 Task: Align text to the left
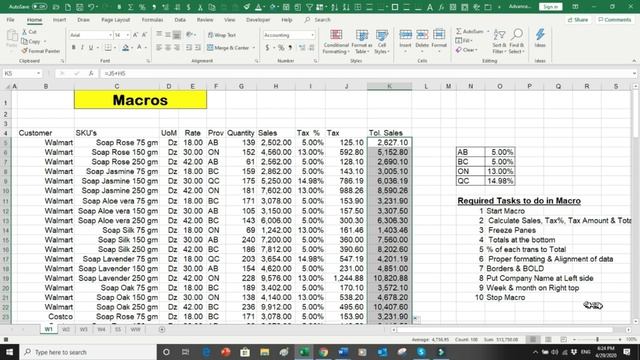(x=159, y=48)
